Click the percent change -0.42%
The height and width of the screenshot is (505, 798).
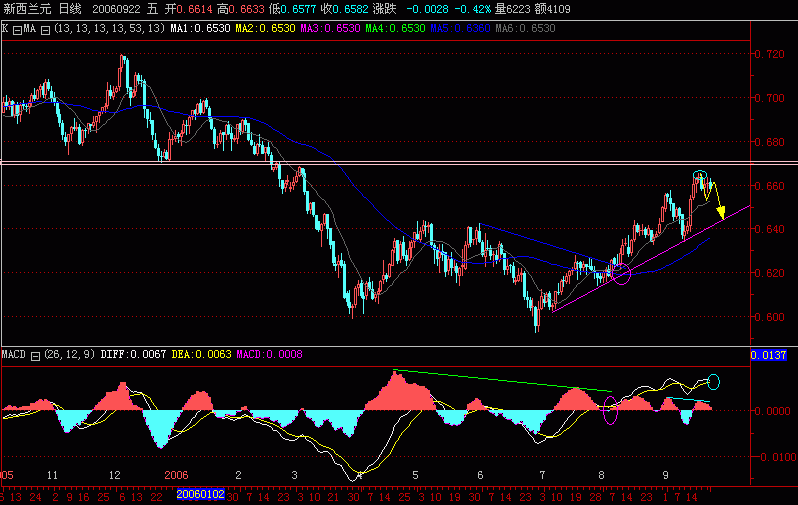[473, 9]
